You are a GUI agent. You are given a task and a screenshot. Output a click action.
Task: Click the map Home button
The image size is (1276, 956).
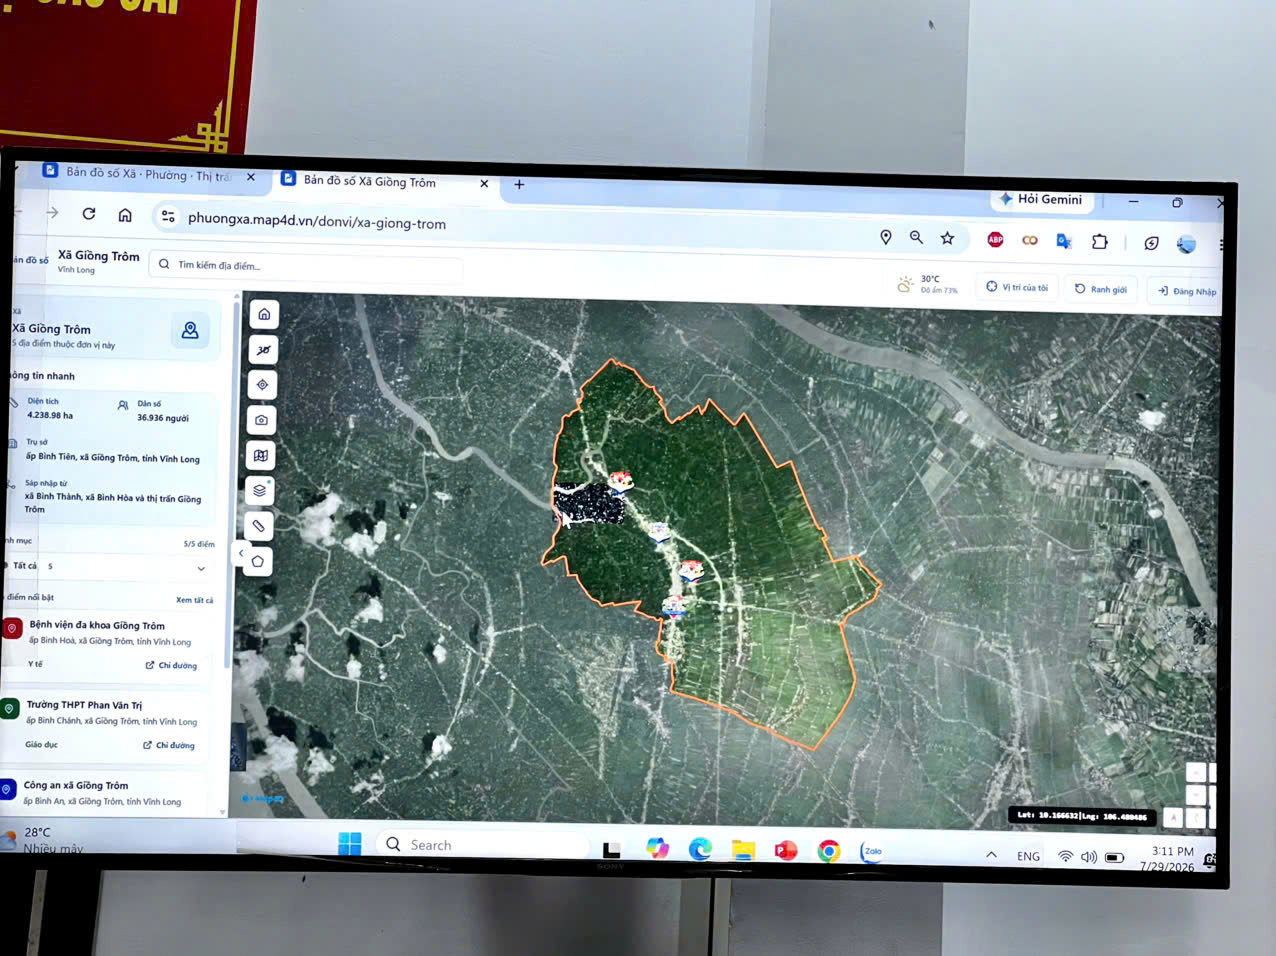pyautogui.click(x=264, y=314)
